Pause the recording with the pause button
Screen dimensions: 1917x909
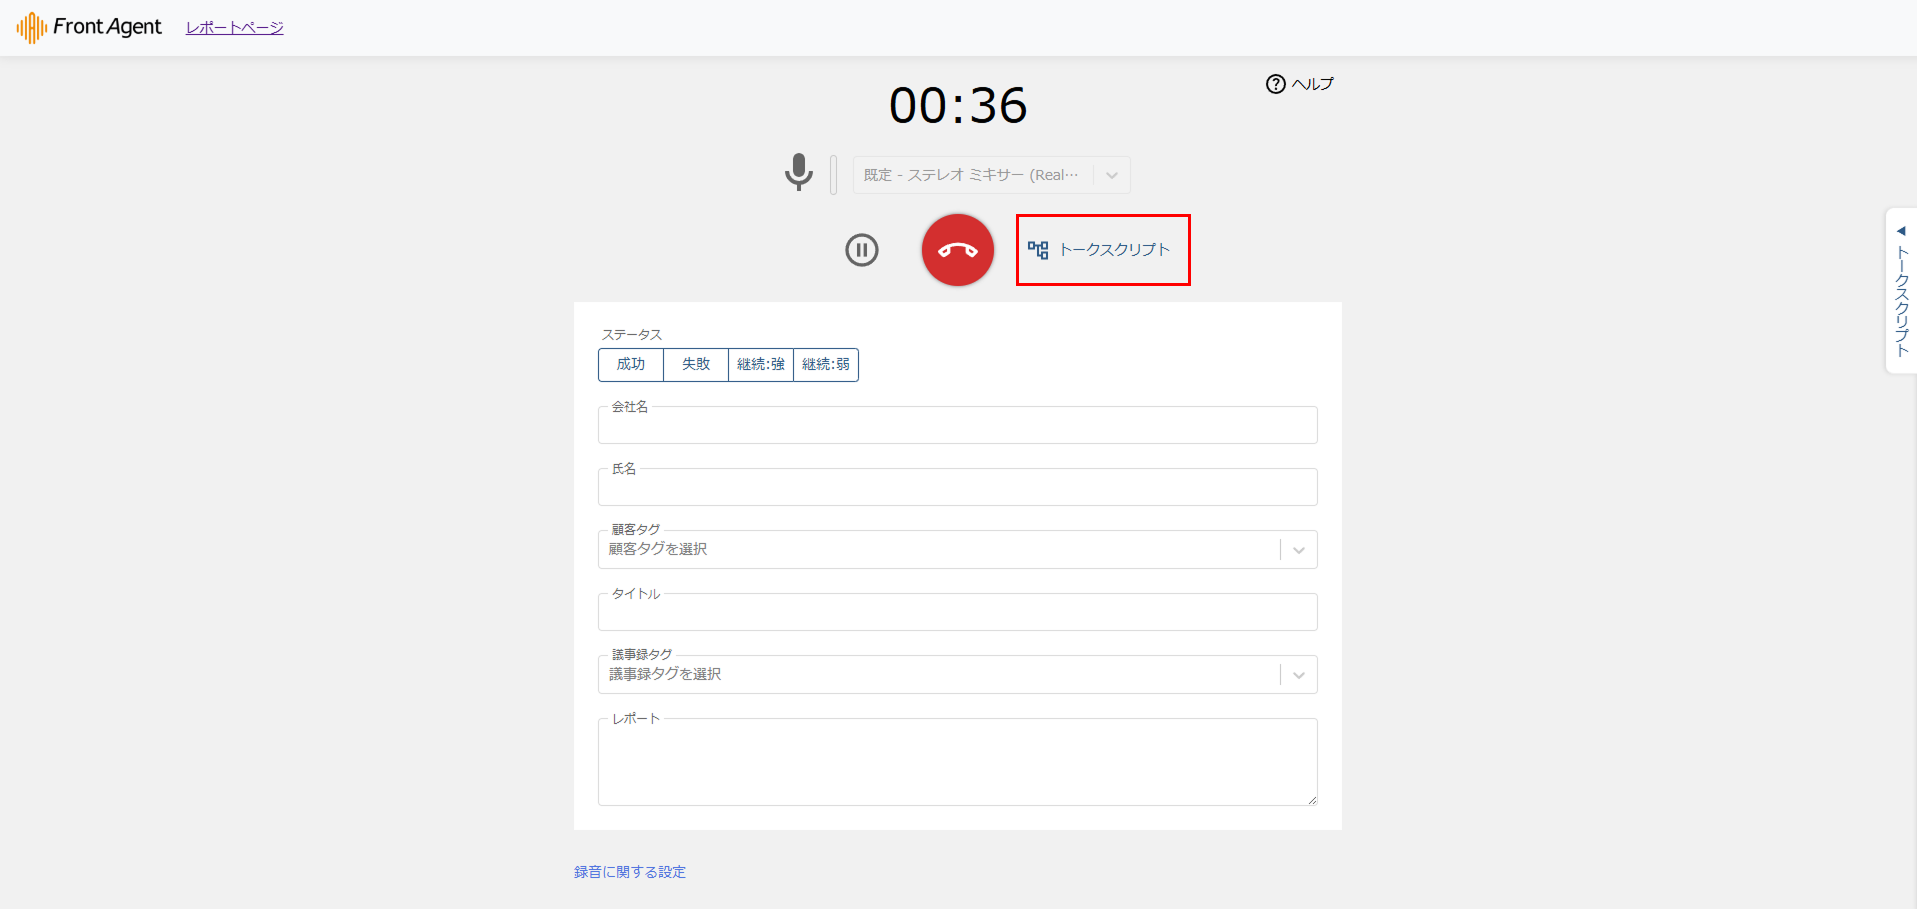[x=861, y=250]
